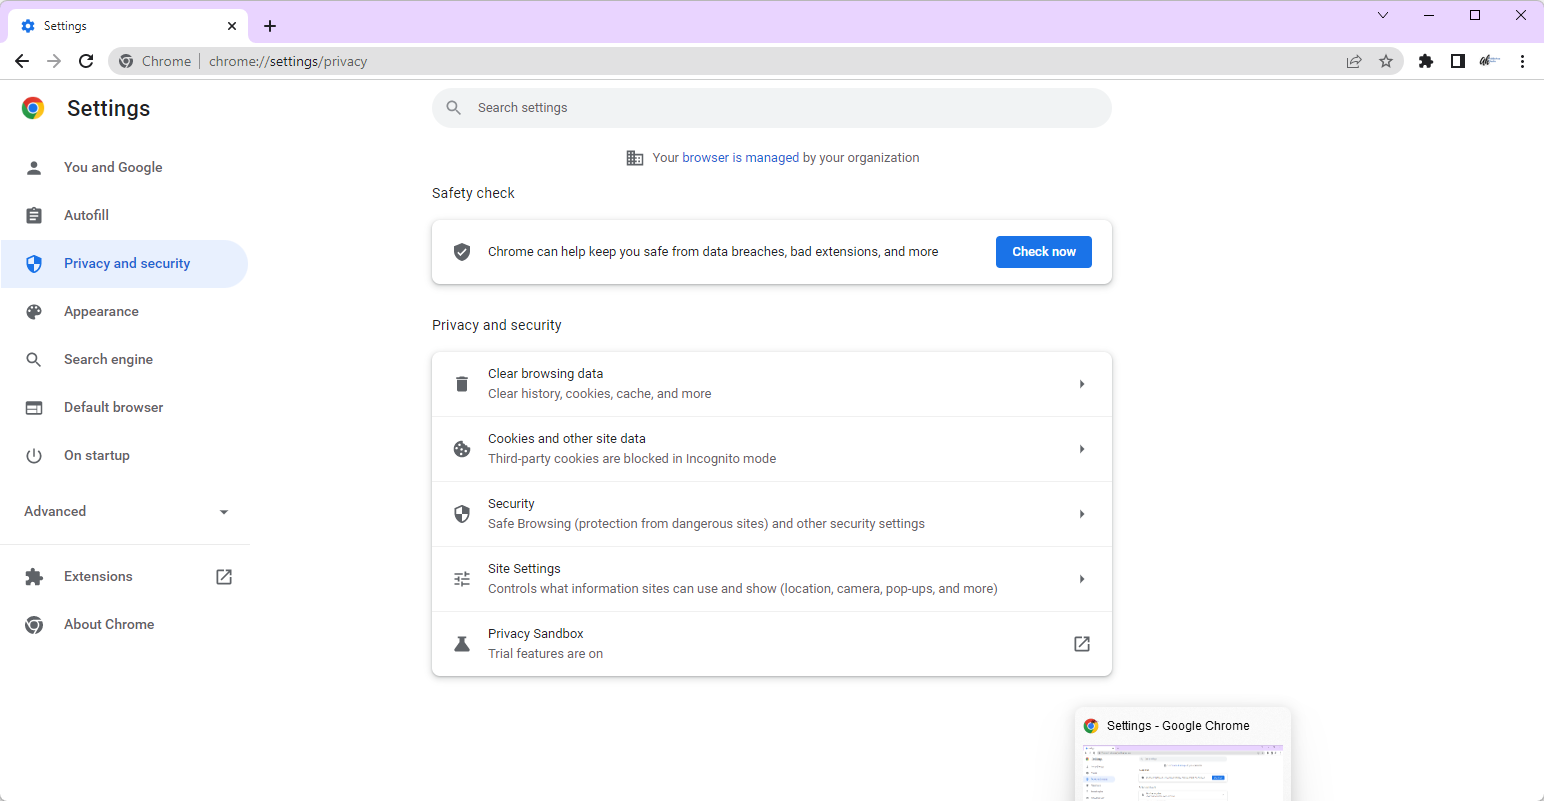The image size is (1544, 801).
Task: Expand Clear browsing data arrow
Action: 1082,384
